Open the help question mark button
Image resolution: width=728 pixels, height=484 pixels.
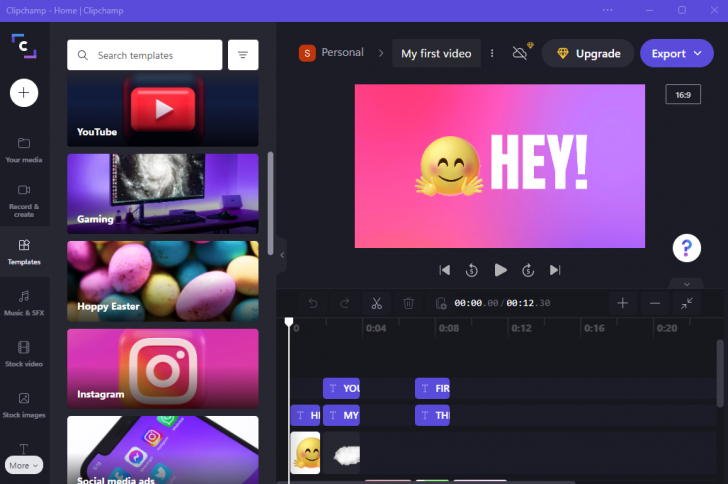[x=686, y=248]
